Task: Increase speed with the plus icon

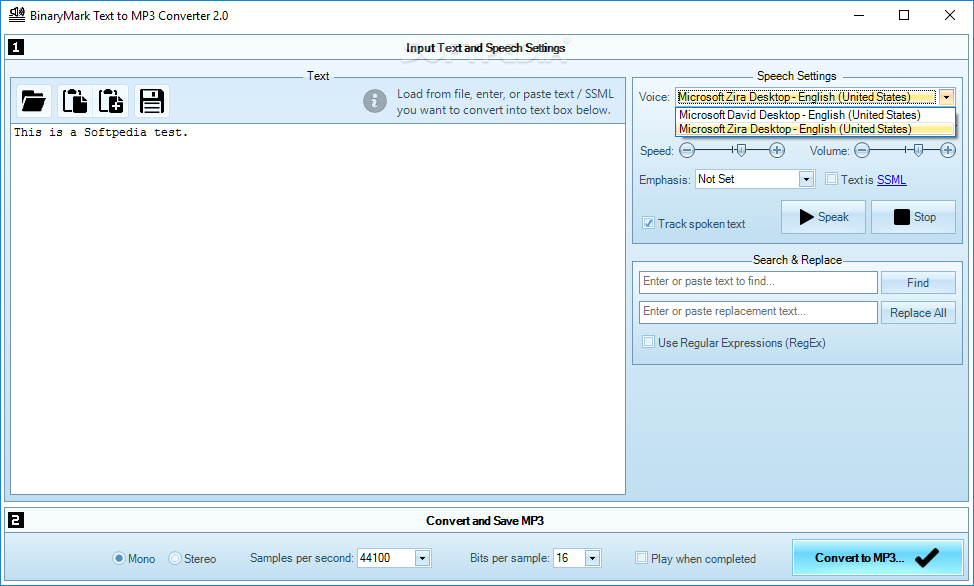Action: (x=776, y=150)
